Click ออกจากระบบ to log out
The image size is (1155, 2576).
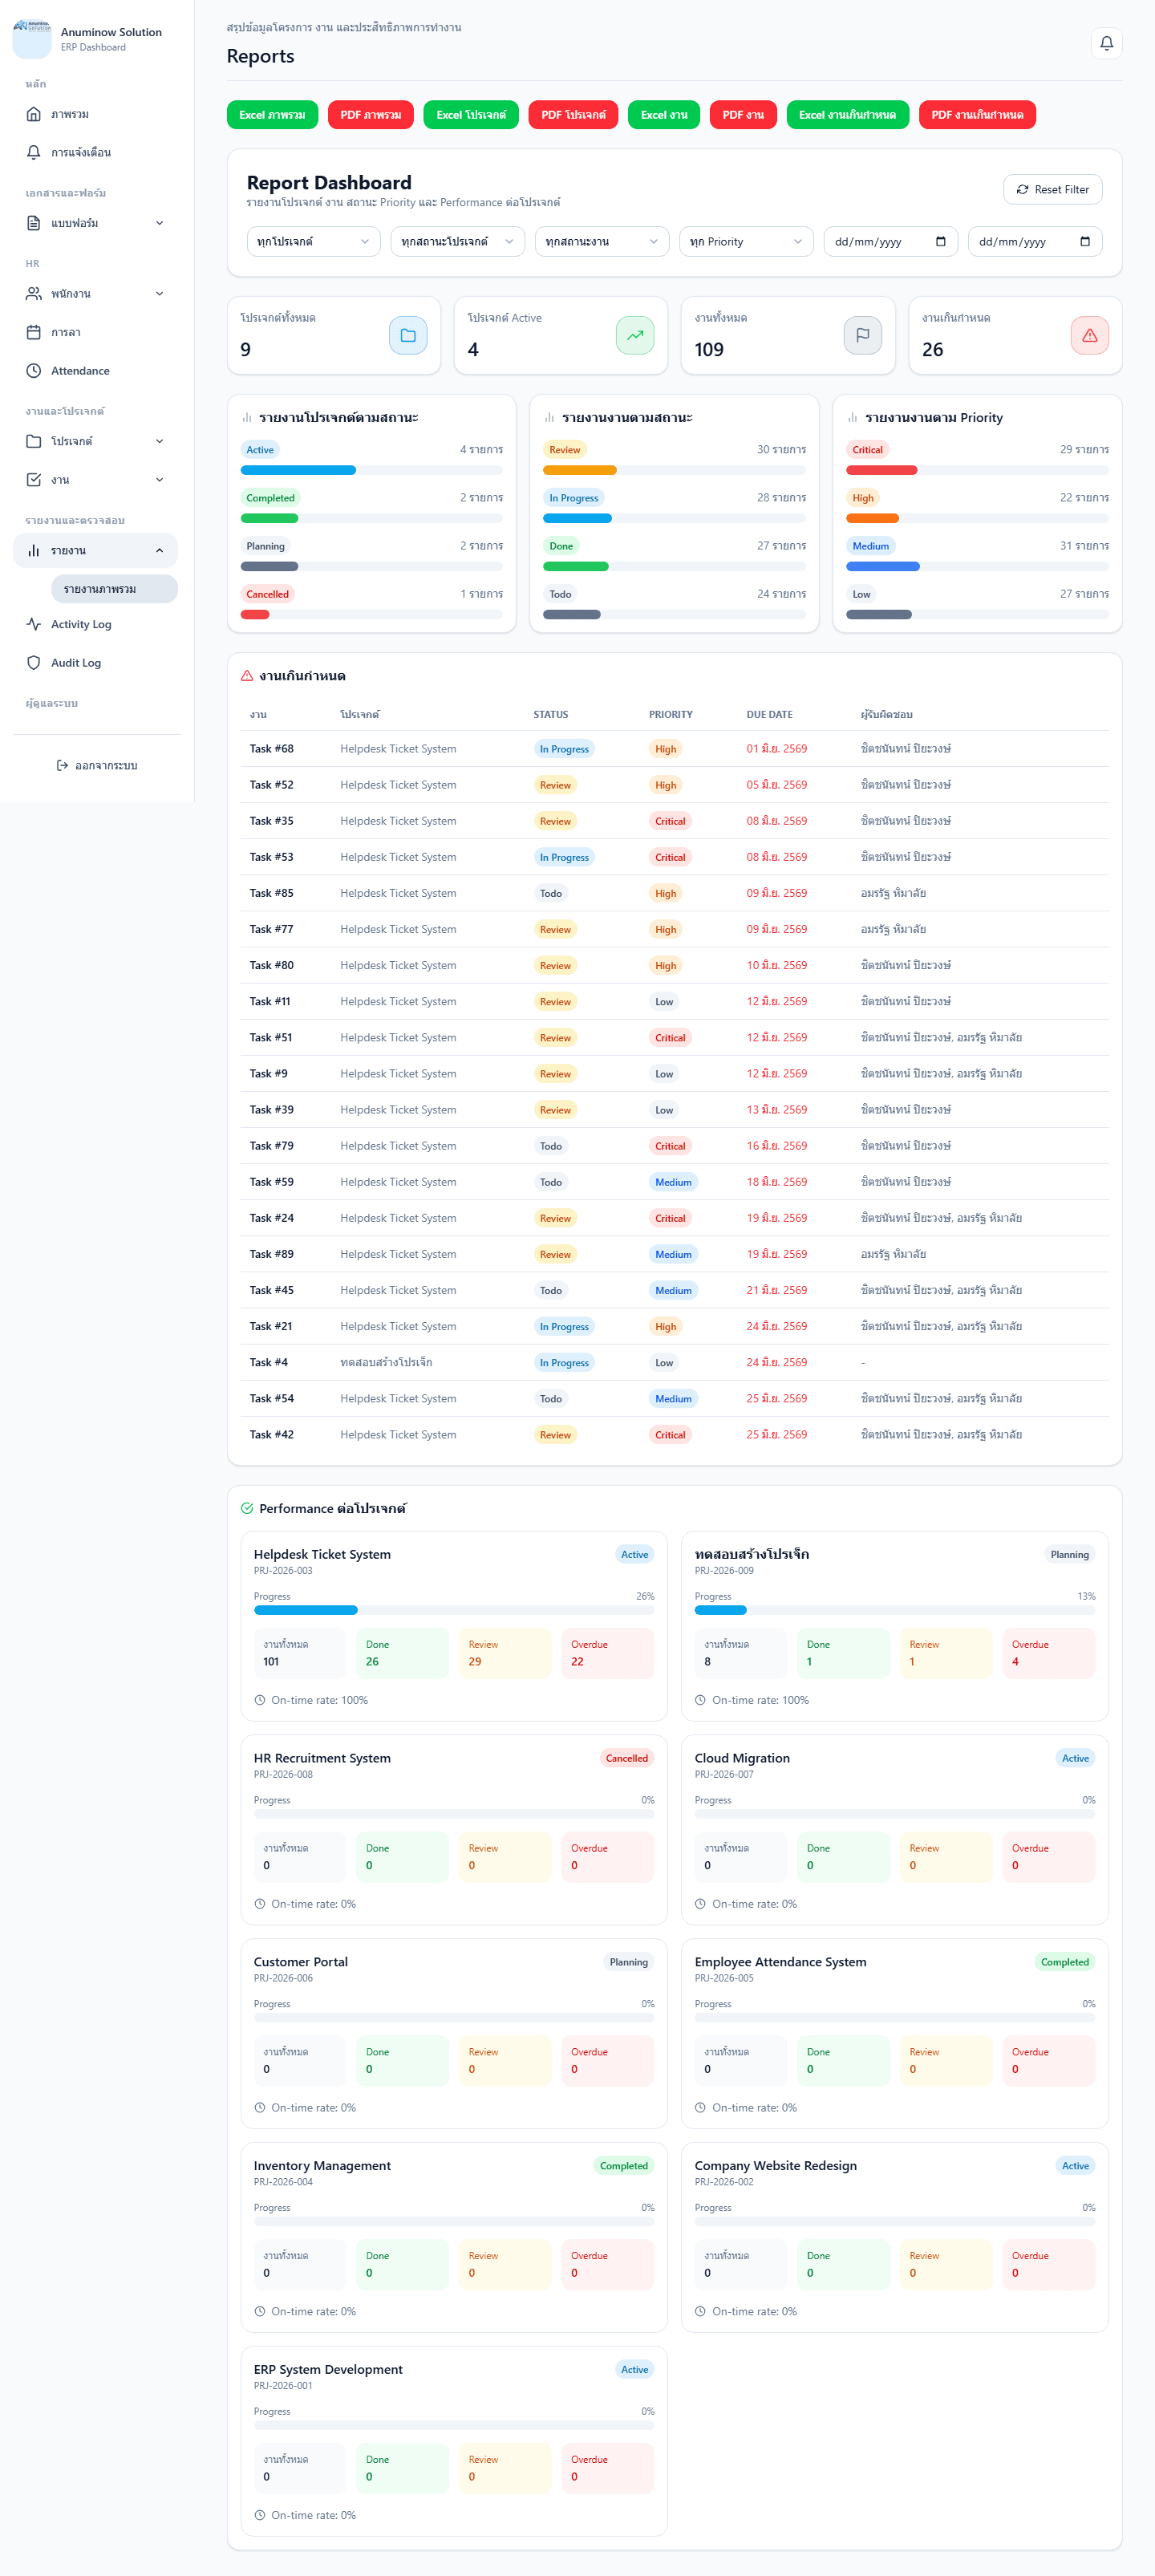pyautogui.click(x=96, y=766)
